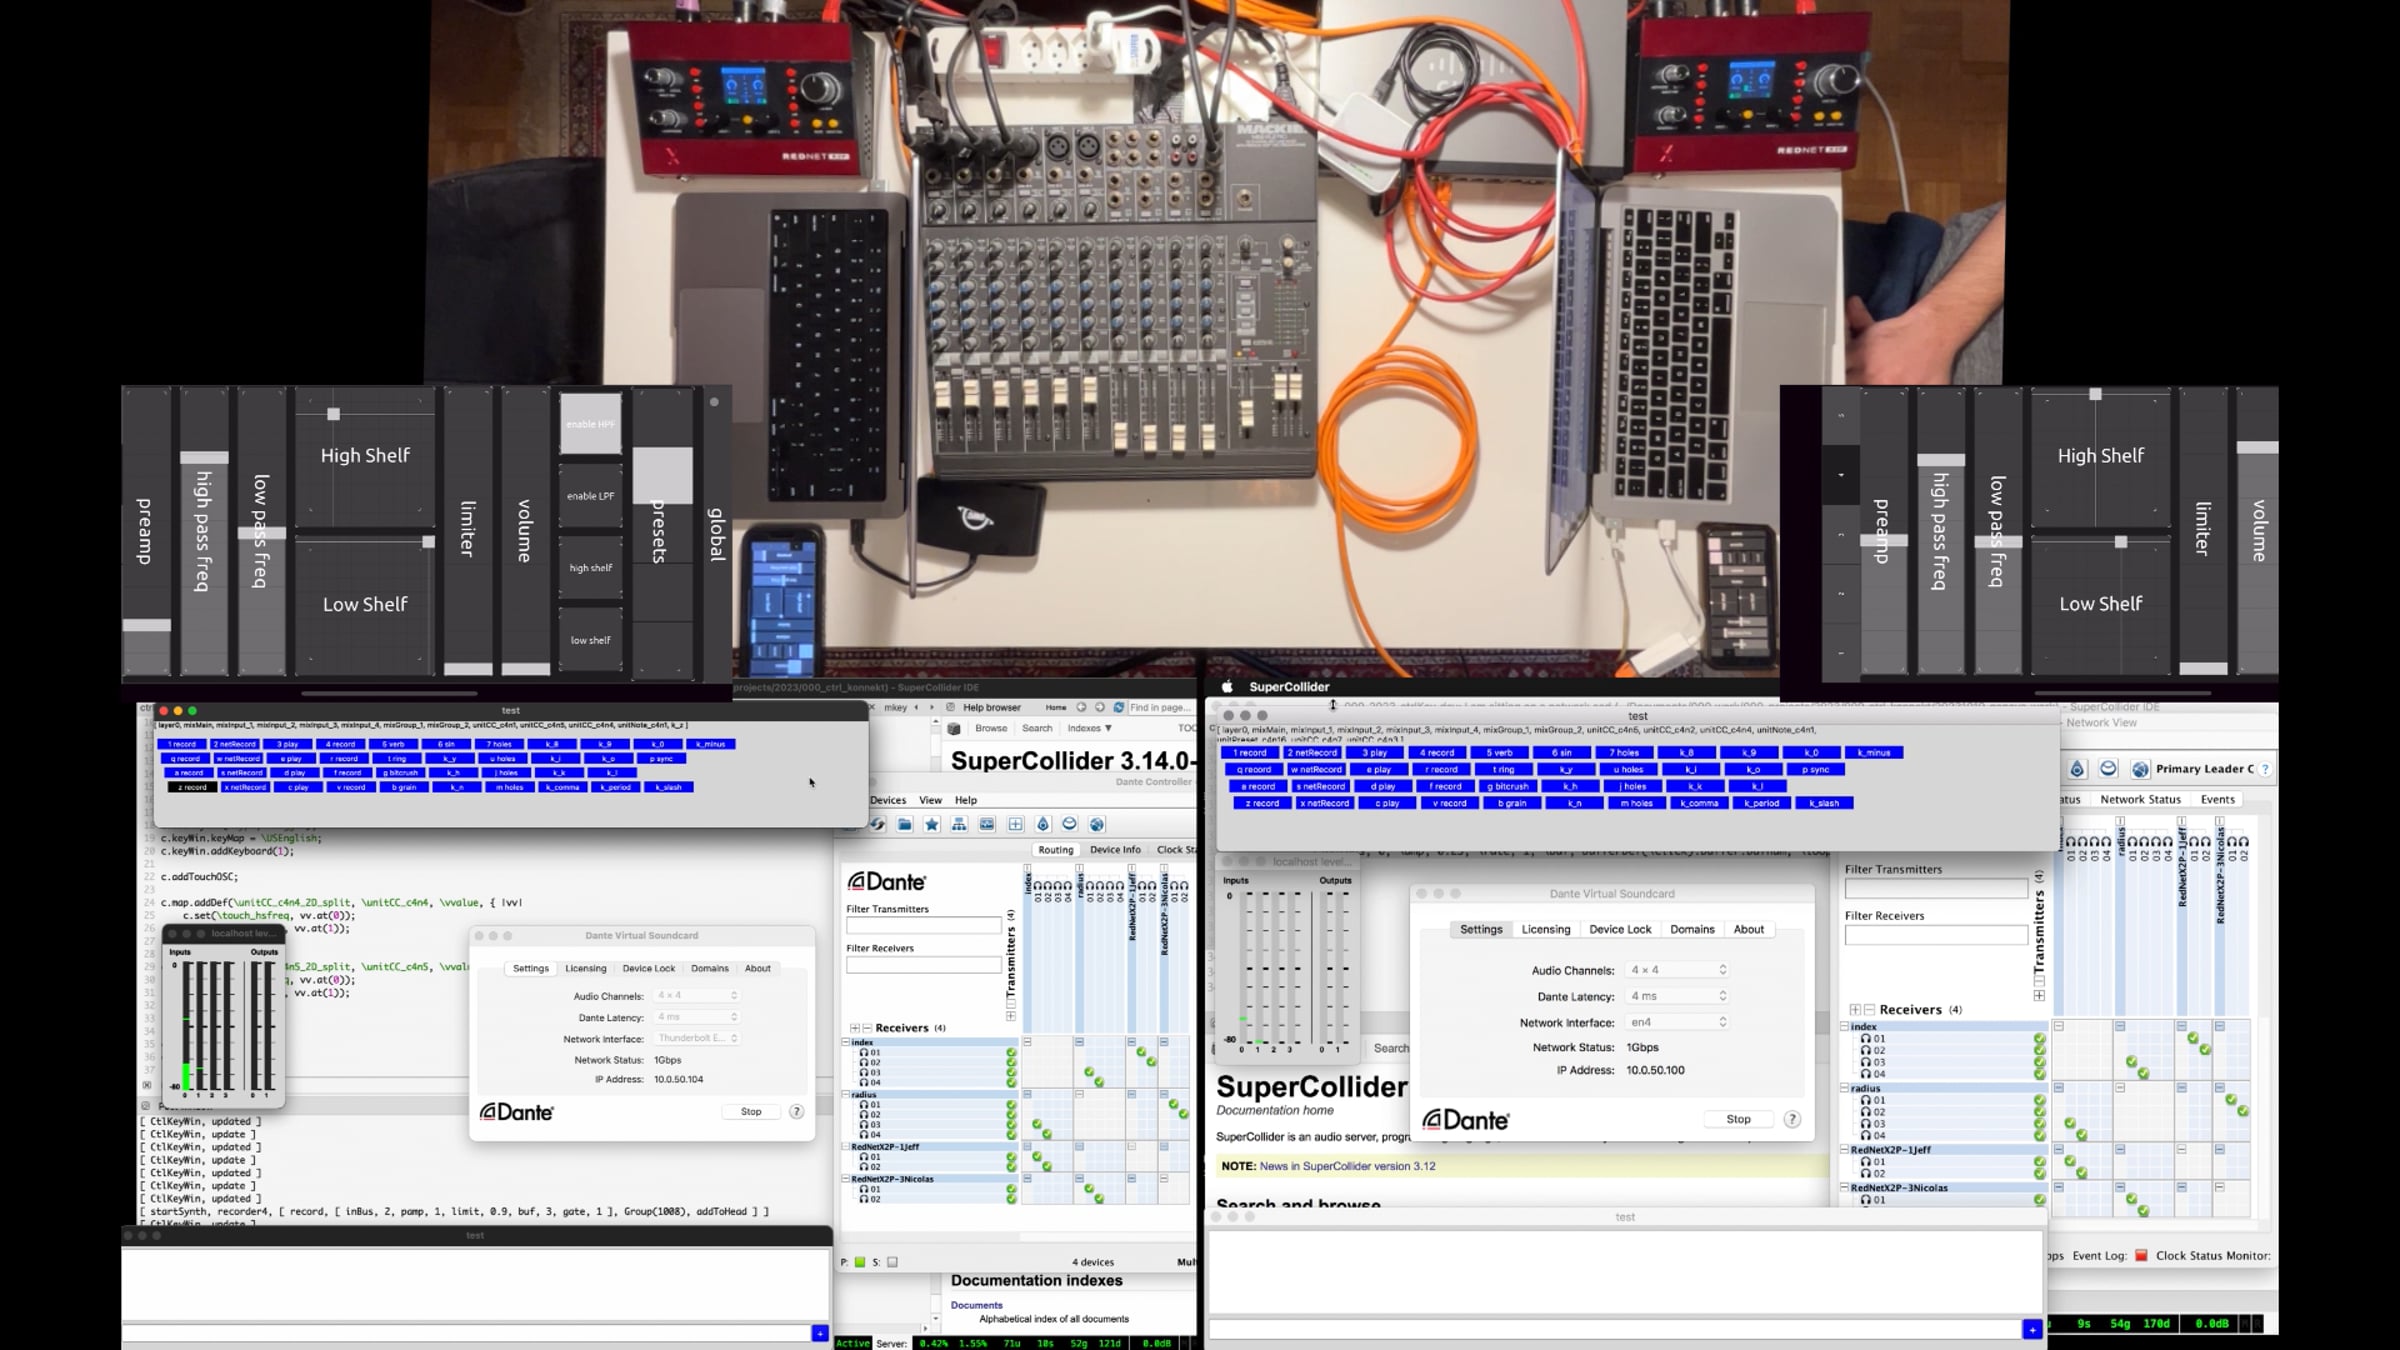Image resolution: width=2400 pixels, height=1350 pixels.
Task: Open the Devices menu in Dante Controller
Action: (888, 800)
